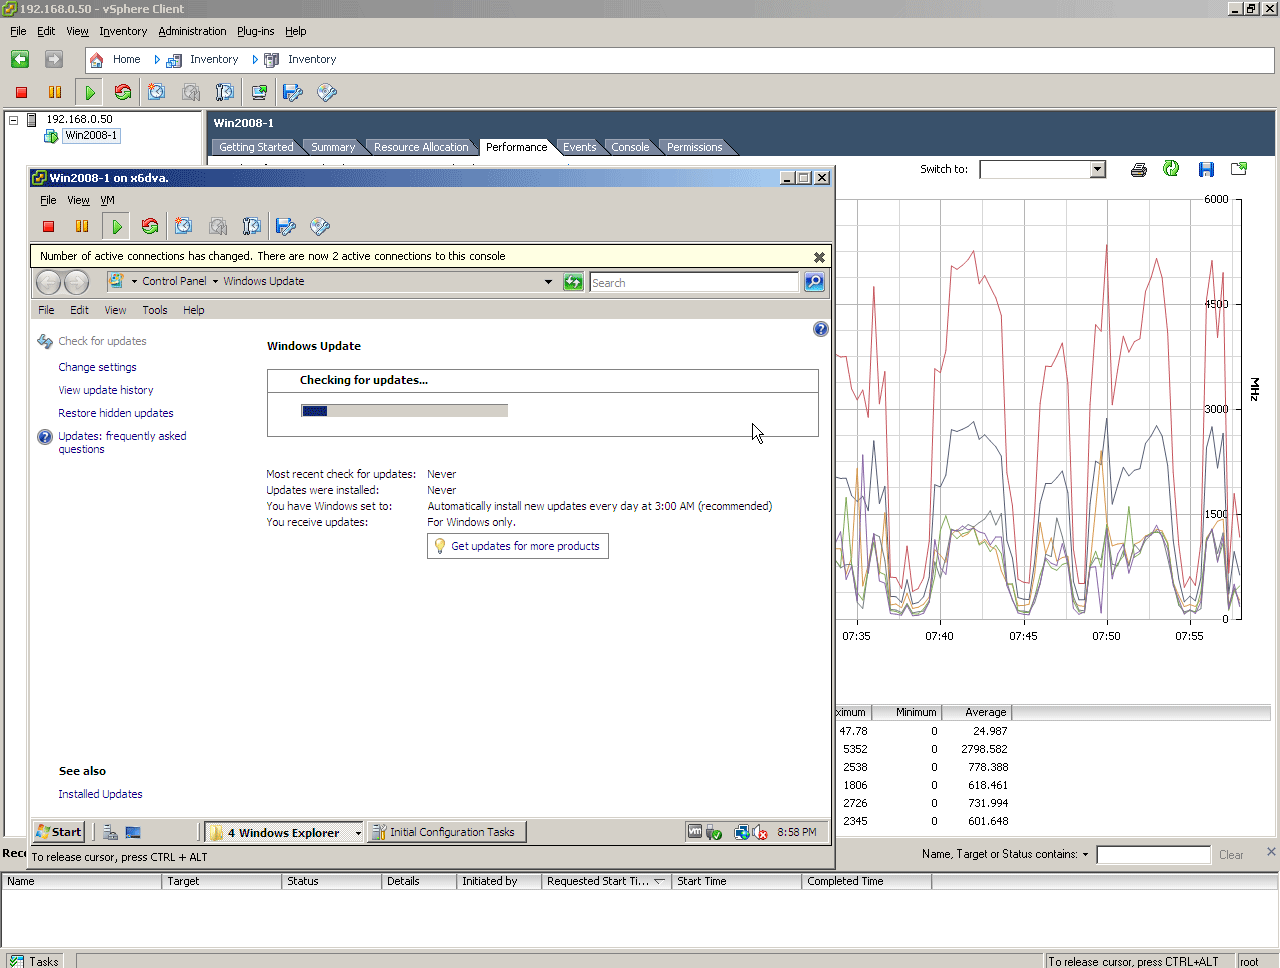Switch to the Permissions tab
The image size is (1280, 968).
(694, 147)
